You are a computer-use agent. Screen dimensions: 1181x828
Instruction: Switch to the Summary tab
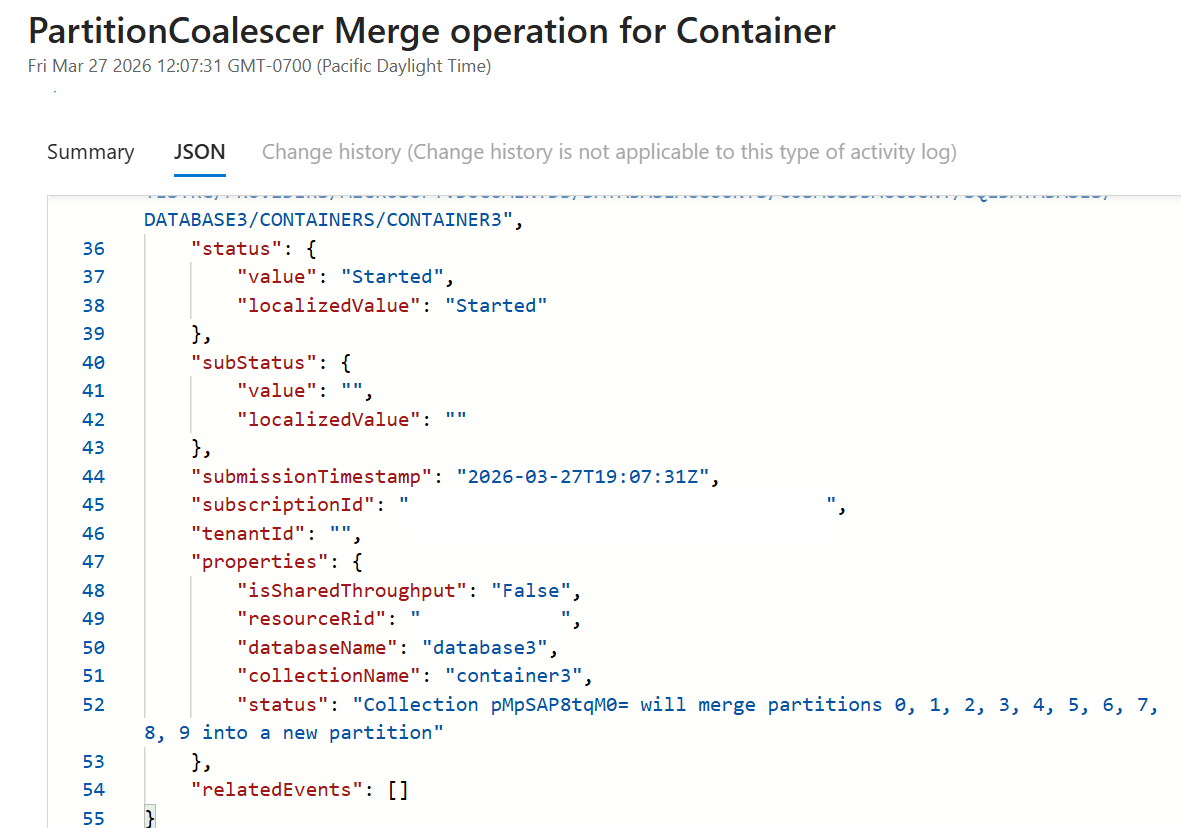click(90, 152)
